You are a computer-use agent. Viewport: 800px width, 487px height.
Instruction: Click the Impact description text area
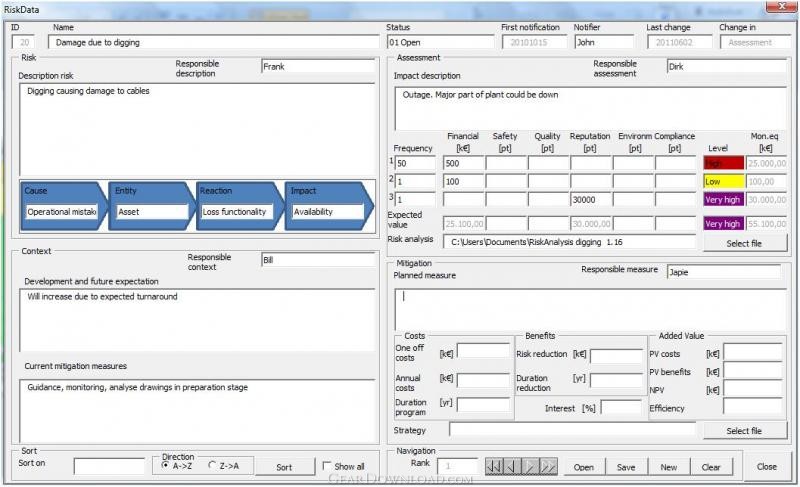[x=590, y=108]
